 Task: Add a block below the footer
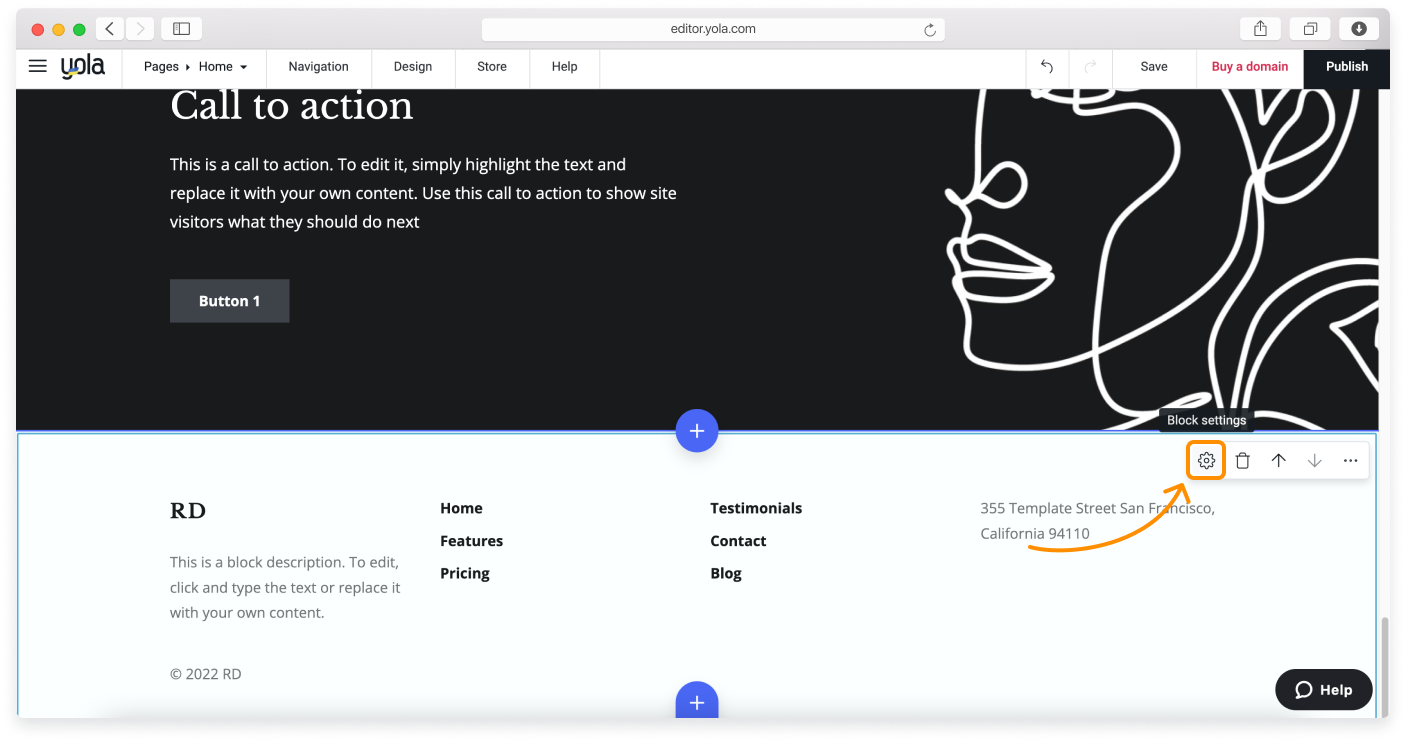(696, 702)
